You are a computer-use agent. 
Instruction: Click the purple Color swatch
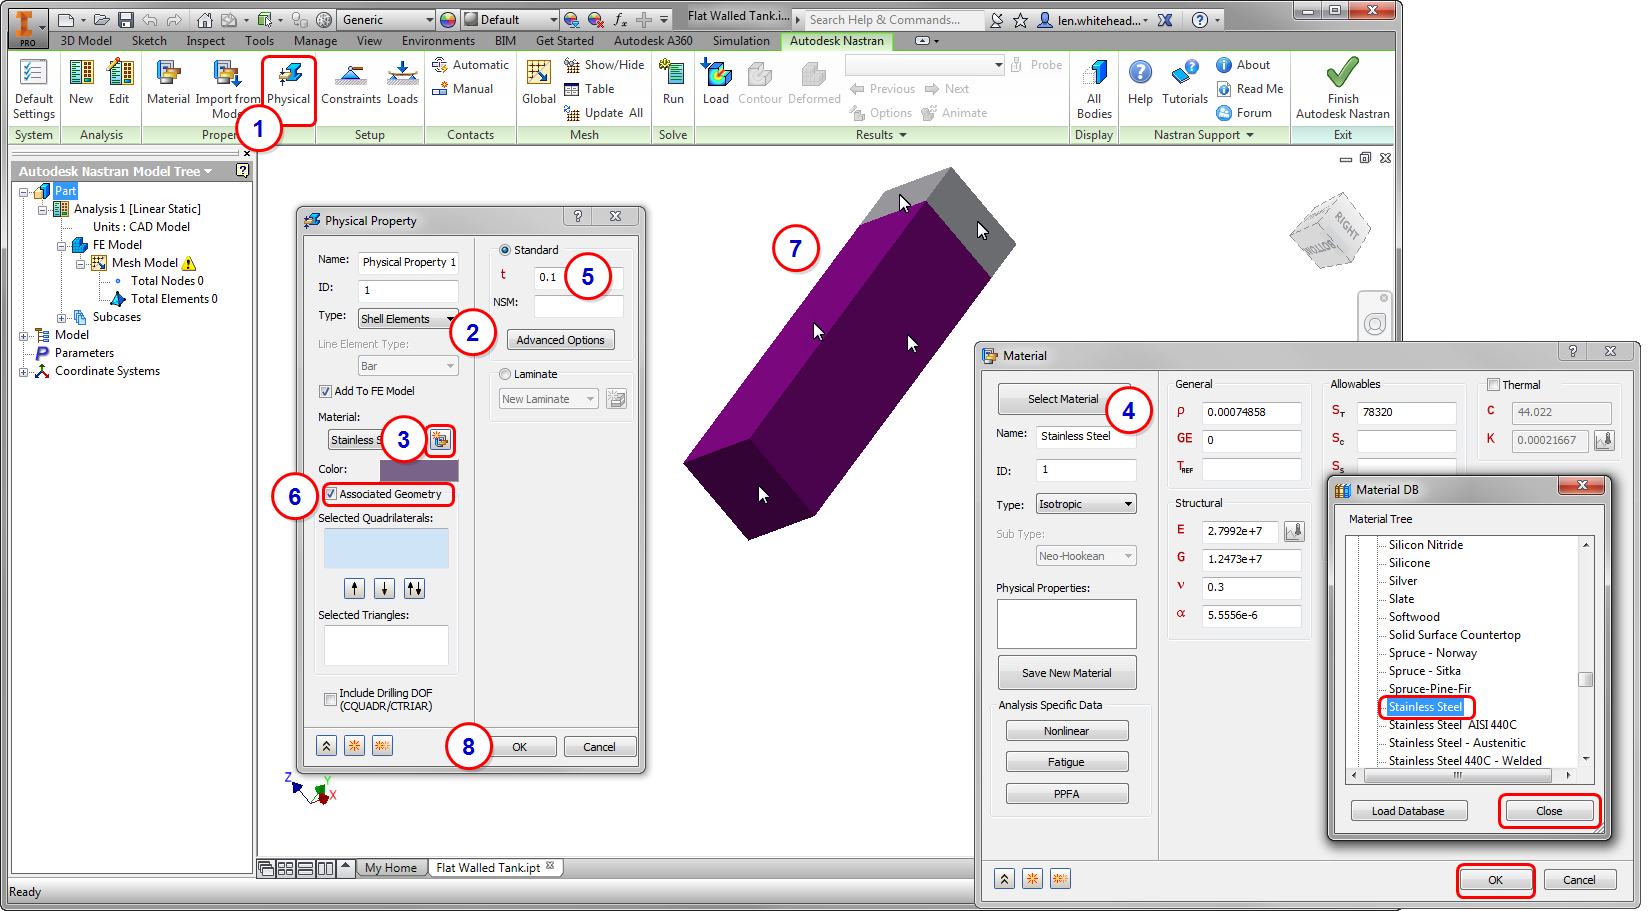pos(419,470)
